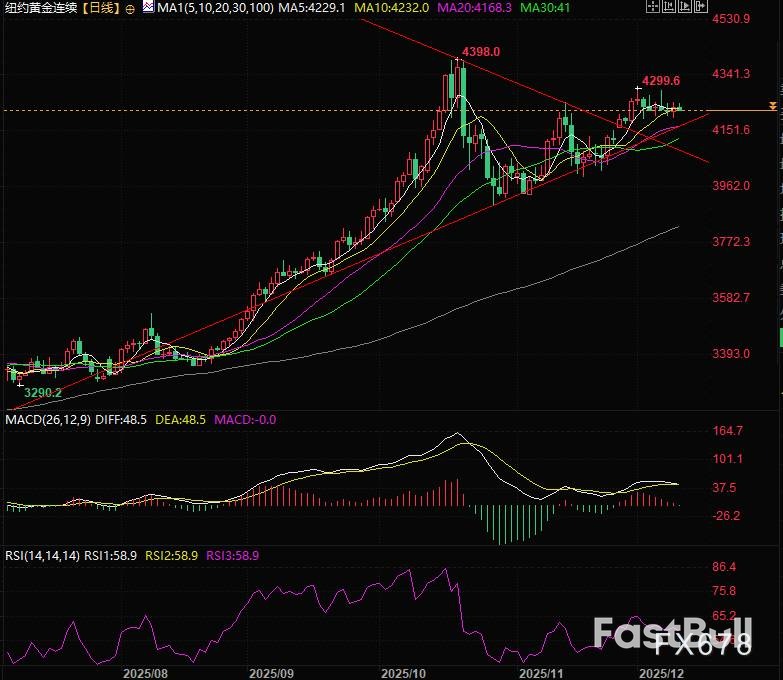Click the MA indicator chart icon
This screenshot has height=680, width=783.
click(x=148, y=8)
